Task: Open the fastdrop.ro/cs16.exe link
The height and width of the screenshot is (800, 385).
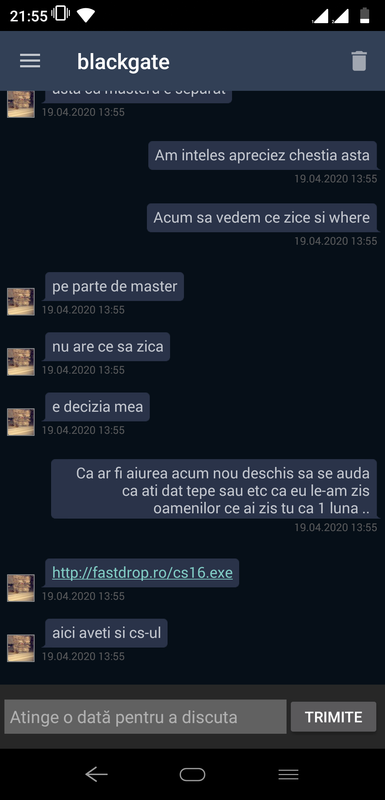Action: (x=142, y=573)
